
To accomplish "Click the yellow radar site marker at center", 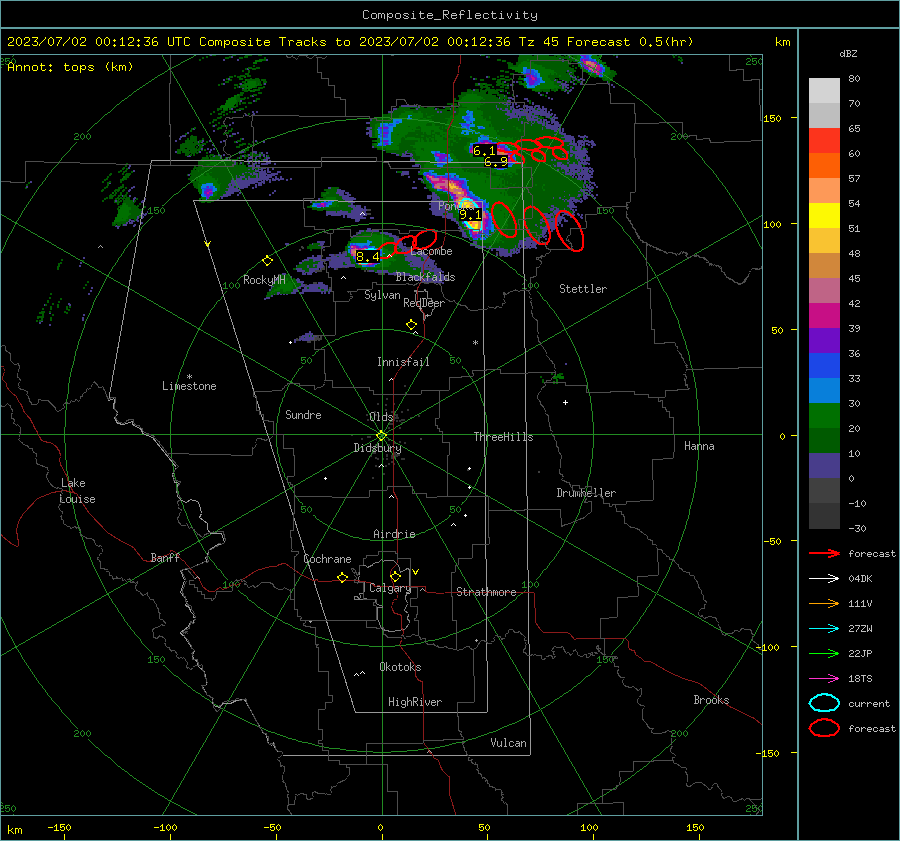I will tap(382, 436).
